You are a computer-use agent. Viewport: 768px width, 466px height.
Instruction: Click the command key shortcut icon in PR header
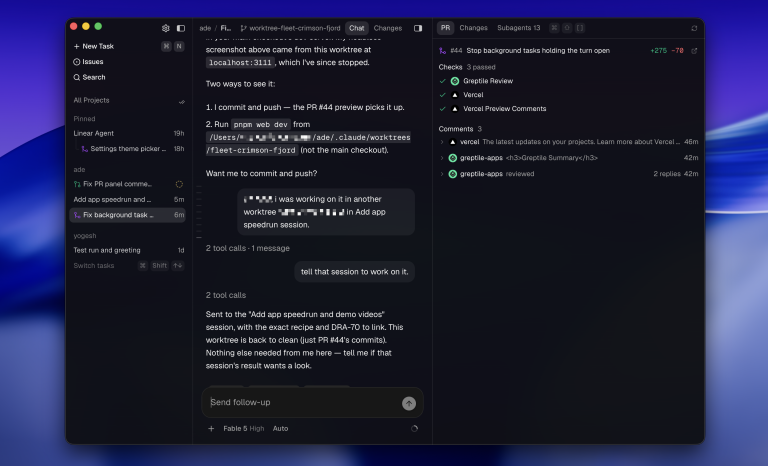(x=554, y=28)
